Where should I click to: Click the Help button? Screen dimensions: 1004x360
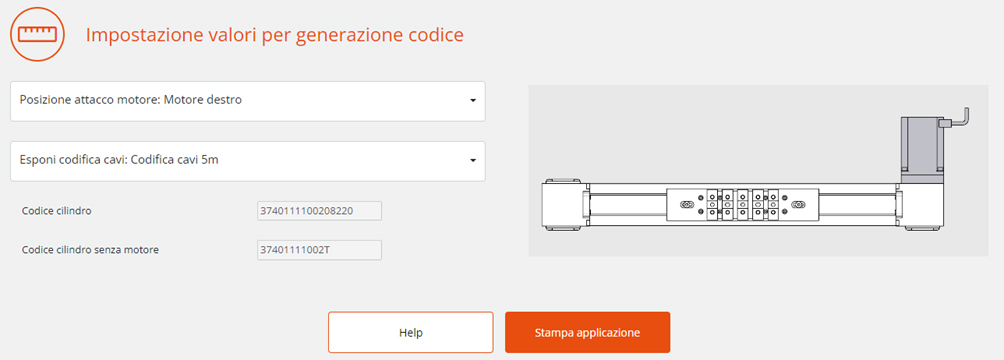pos(410,332)
